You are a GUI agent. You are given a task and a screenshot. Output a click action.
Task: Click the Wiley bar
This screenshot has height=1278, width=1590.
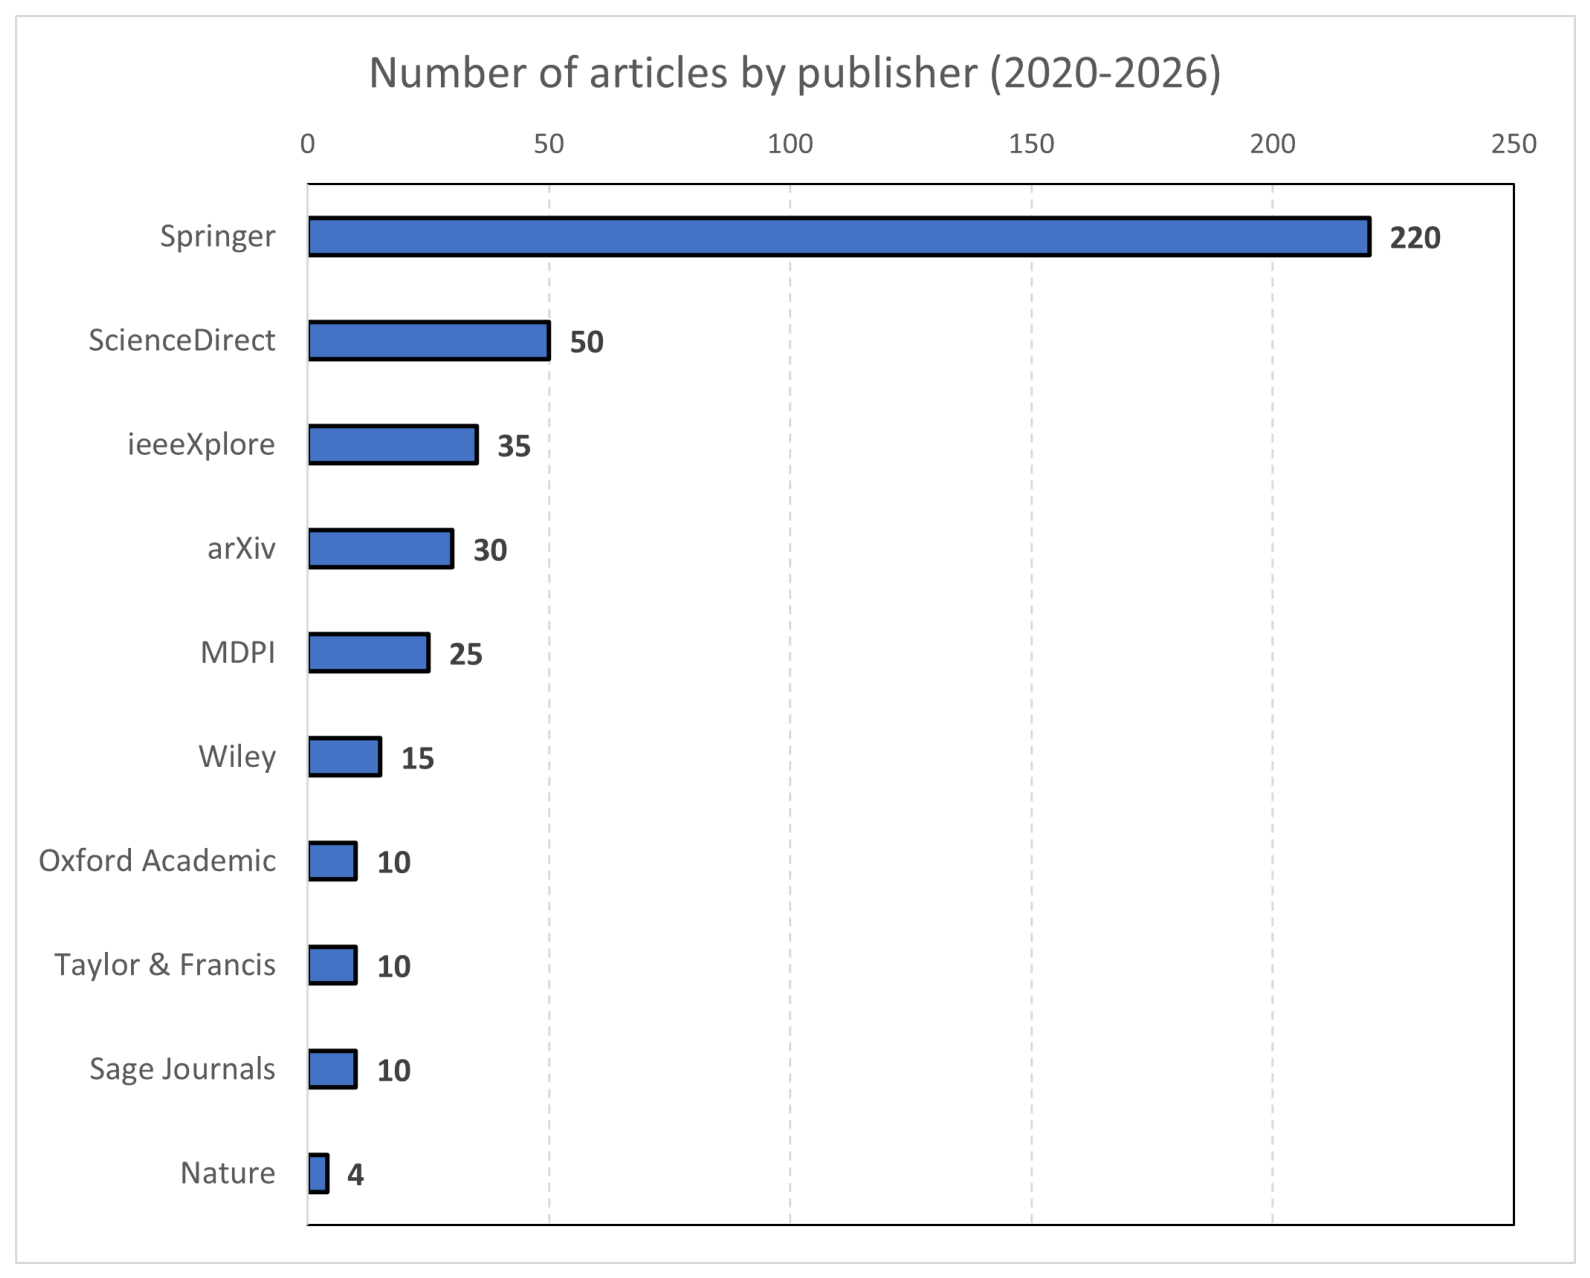[x=345, y=757]
